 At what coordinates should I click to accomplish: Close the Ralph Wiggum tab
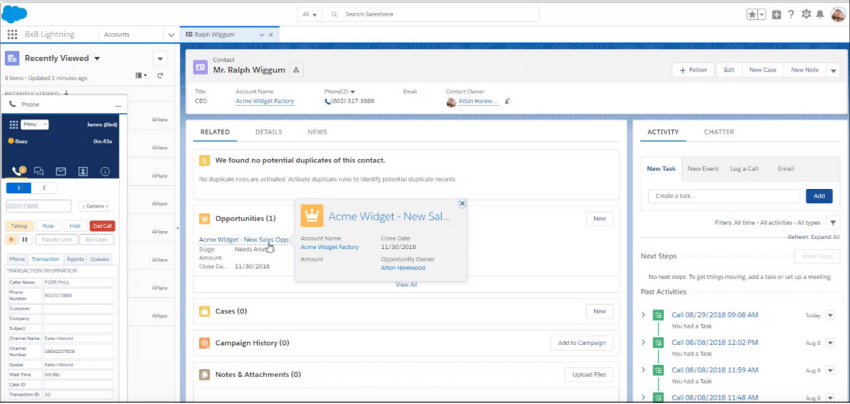pos(271,35)
